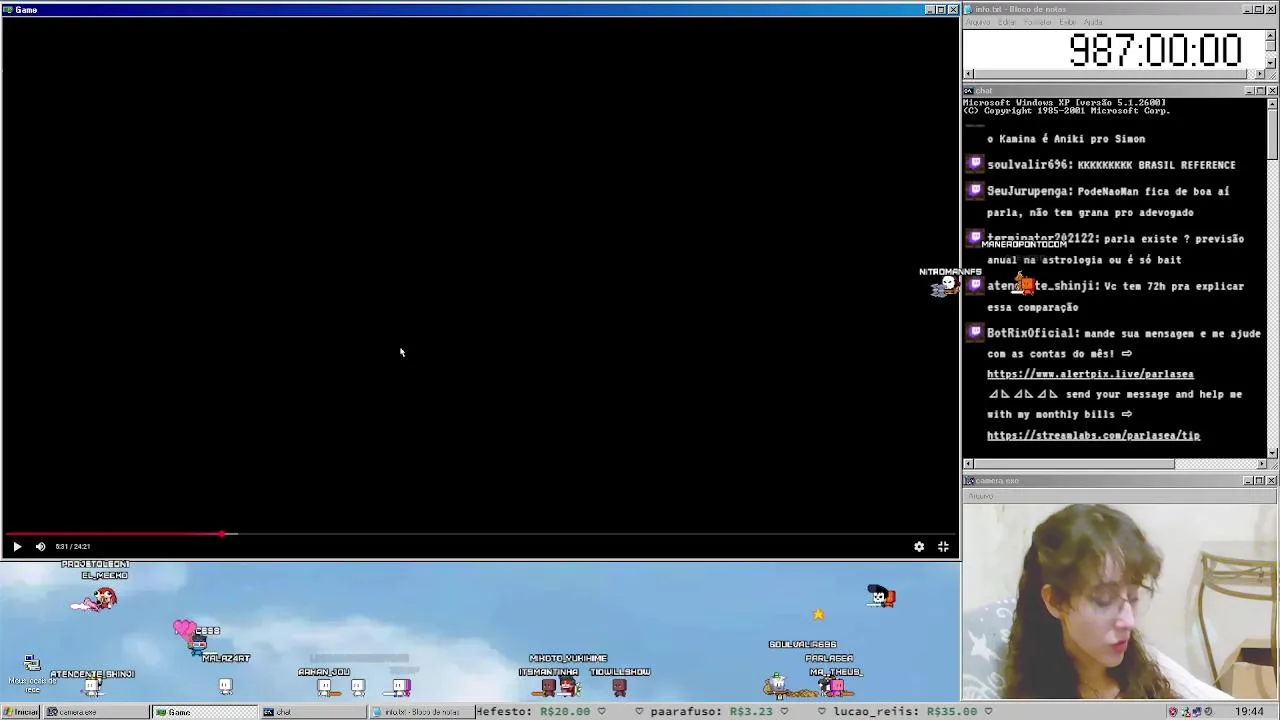
Task: Click the chat window console icon
Action: pyautogui.click(x=969, y=91)
